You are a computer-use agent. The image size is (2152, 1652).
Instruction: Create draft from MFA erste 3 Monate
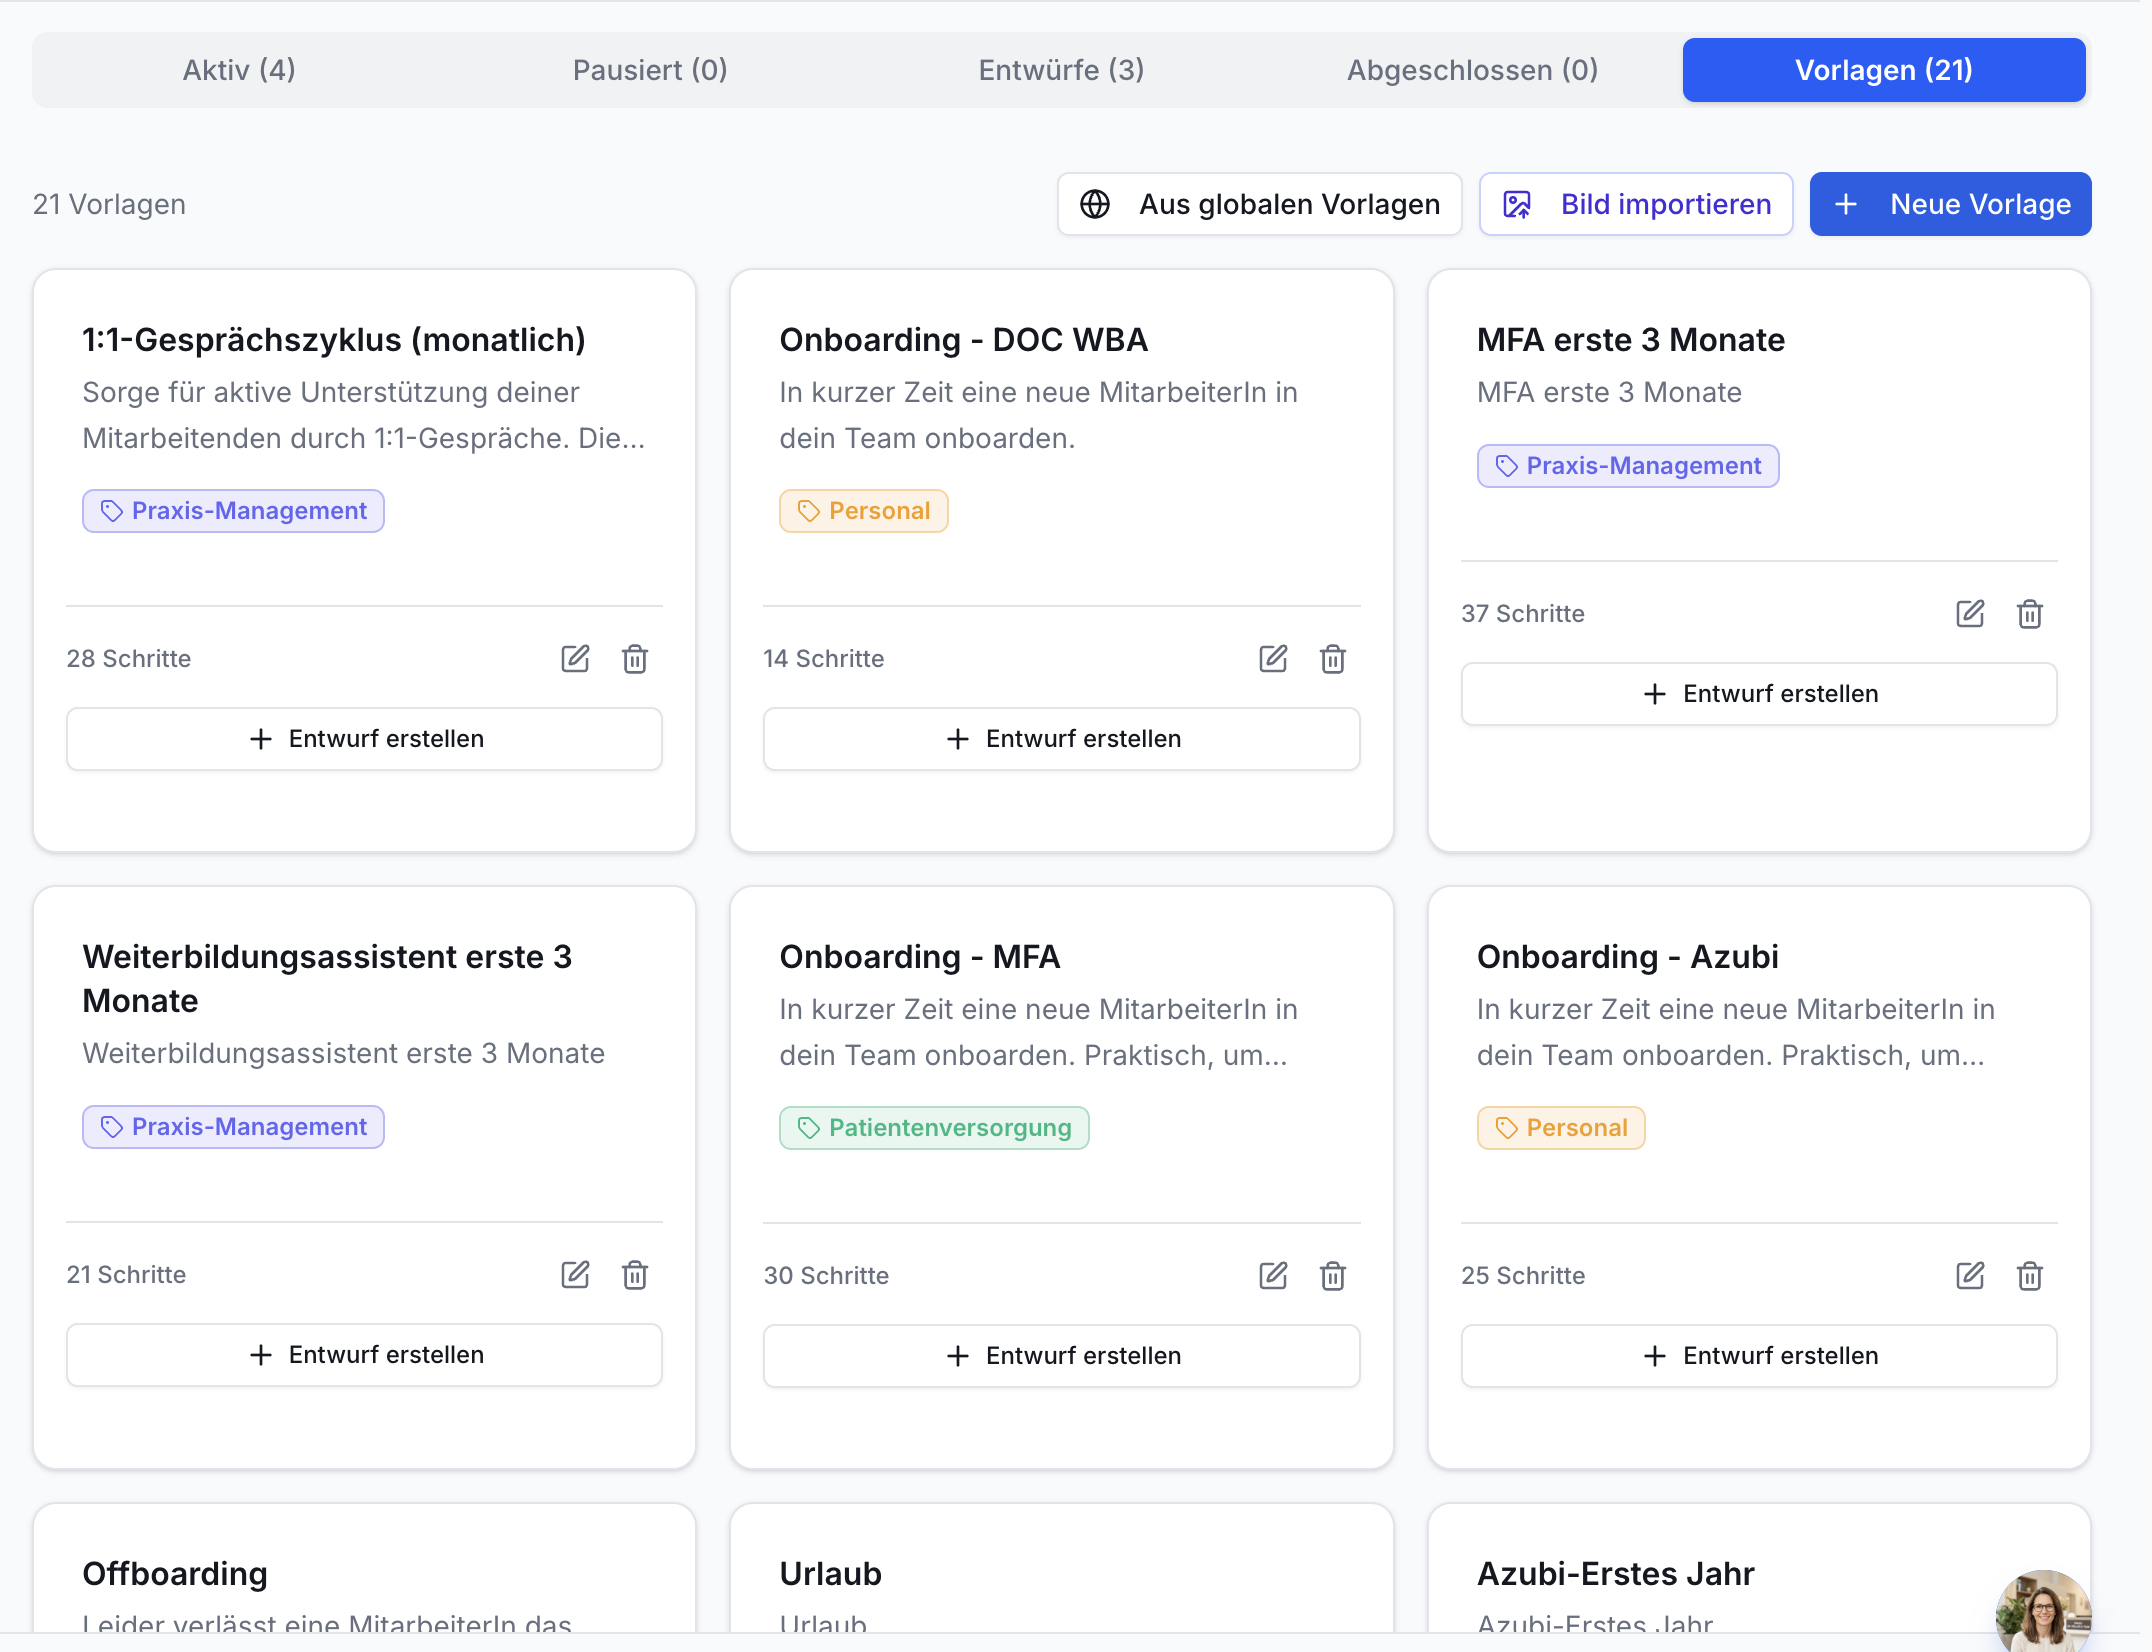click(1759, 694)
